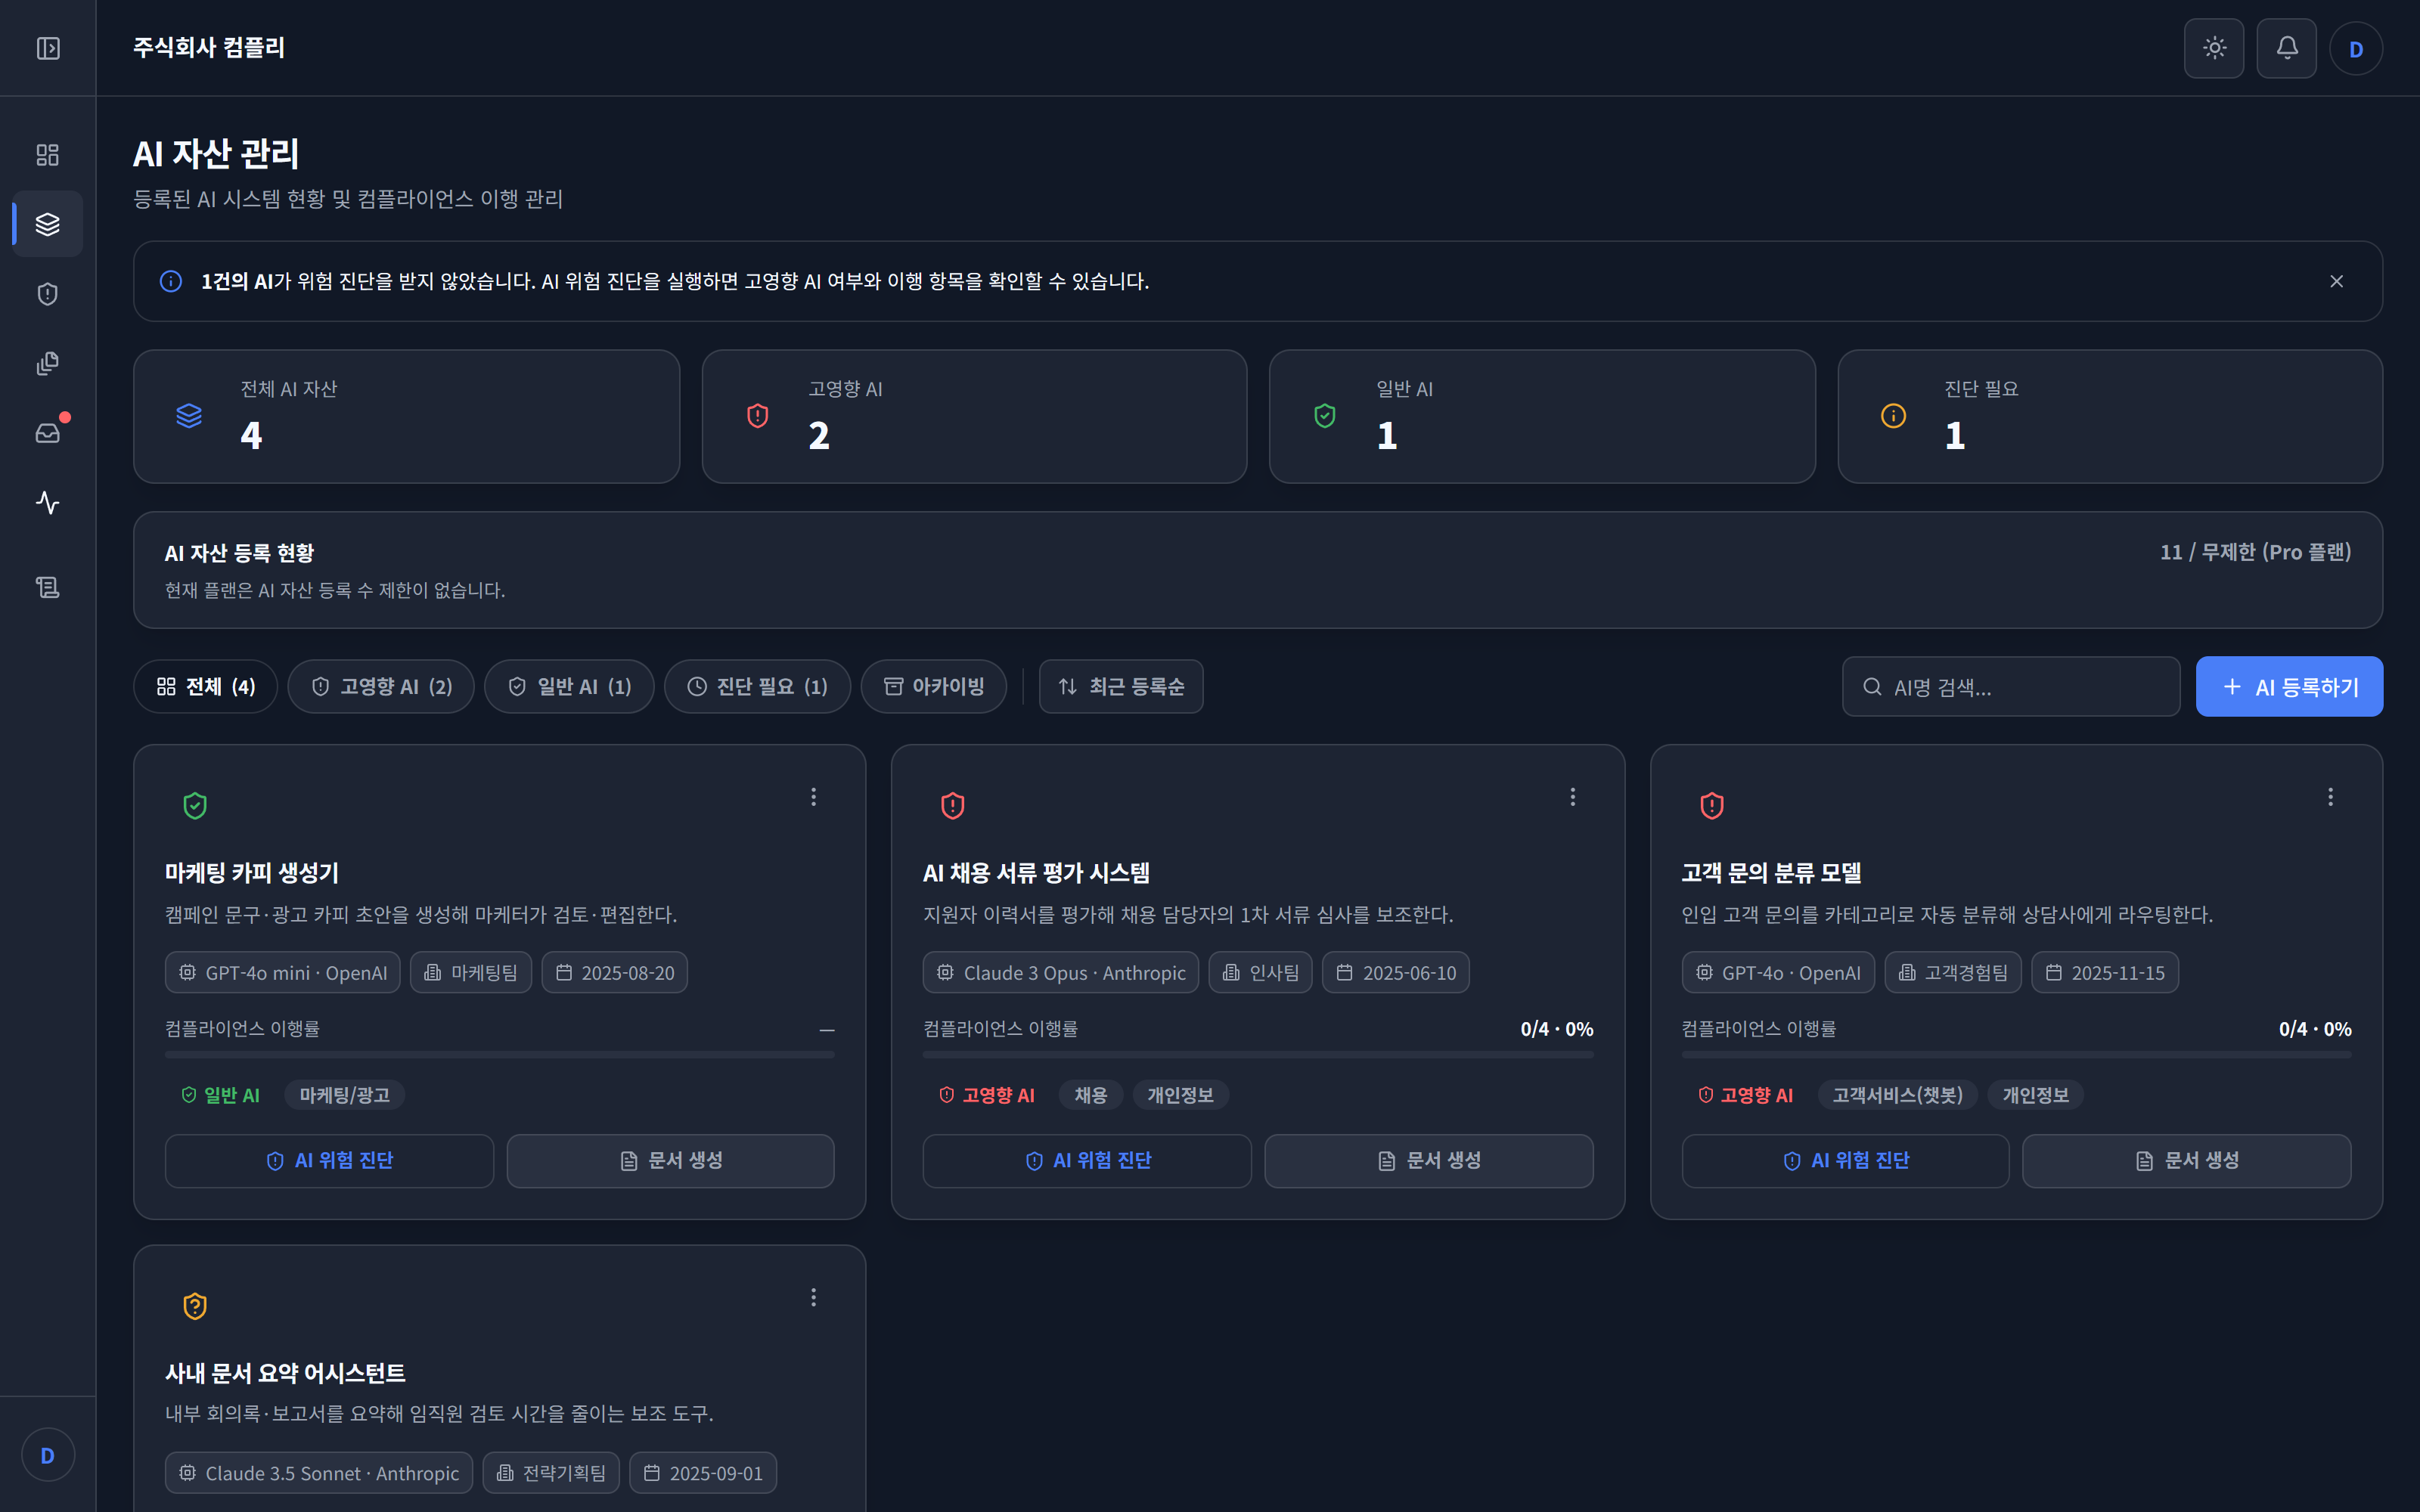Select the 고영향 AI (2) filter tab
Image resolution: width=2420 pixels, height=1512 pixels.
coord(381,686)
